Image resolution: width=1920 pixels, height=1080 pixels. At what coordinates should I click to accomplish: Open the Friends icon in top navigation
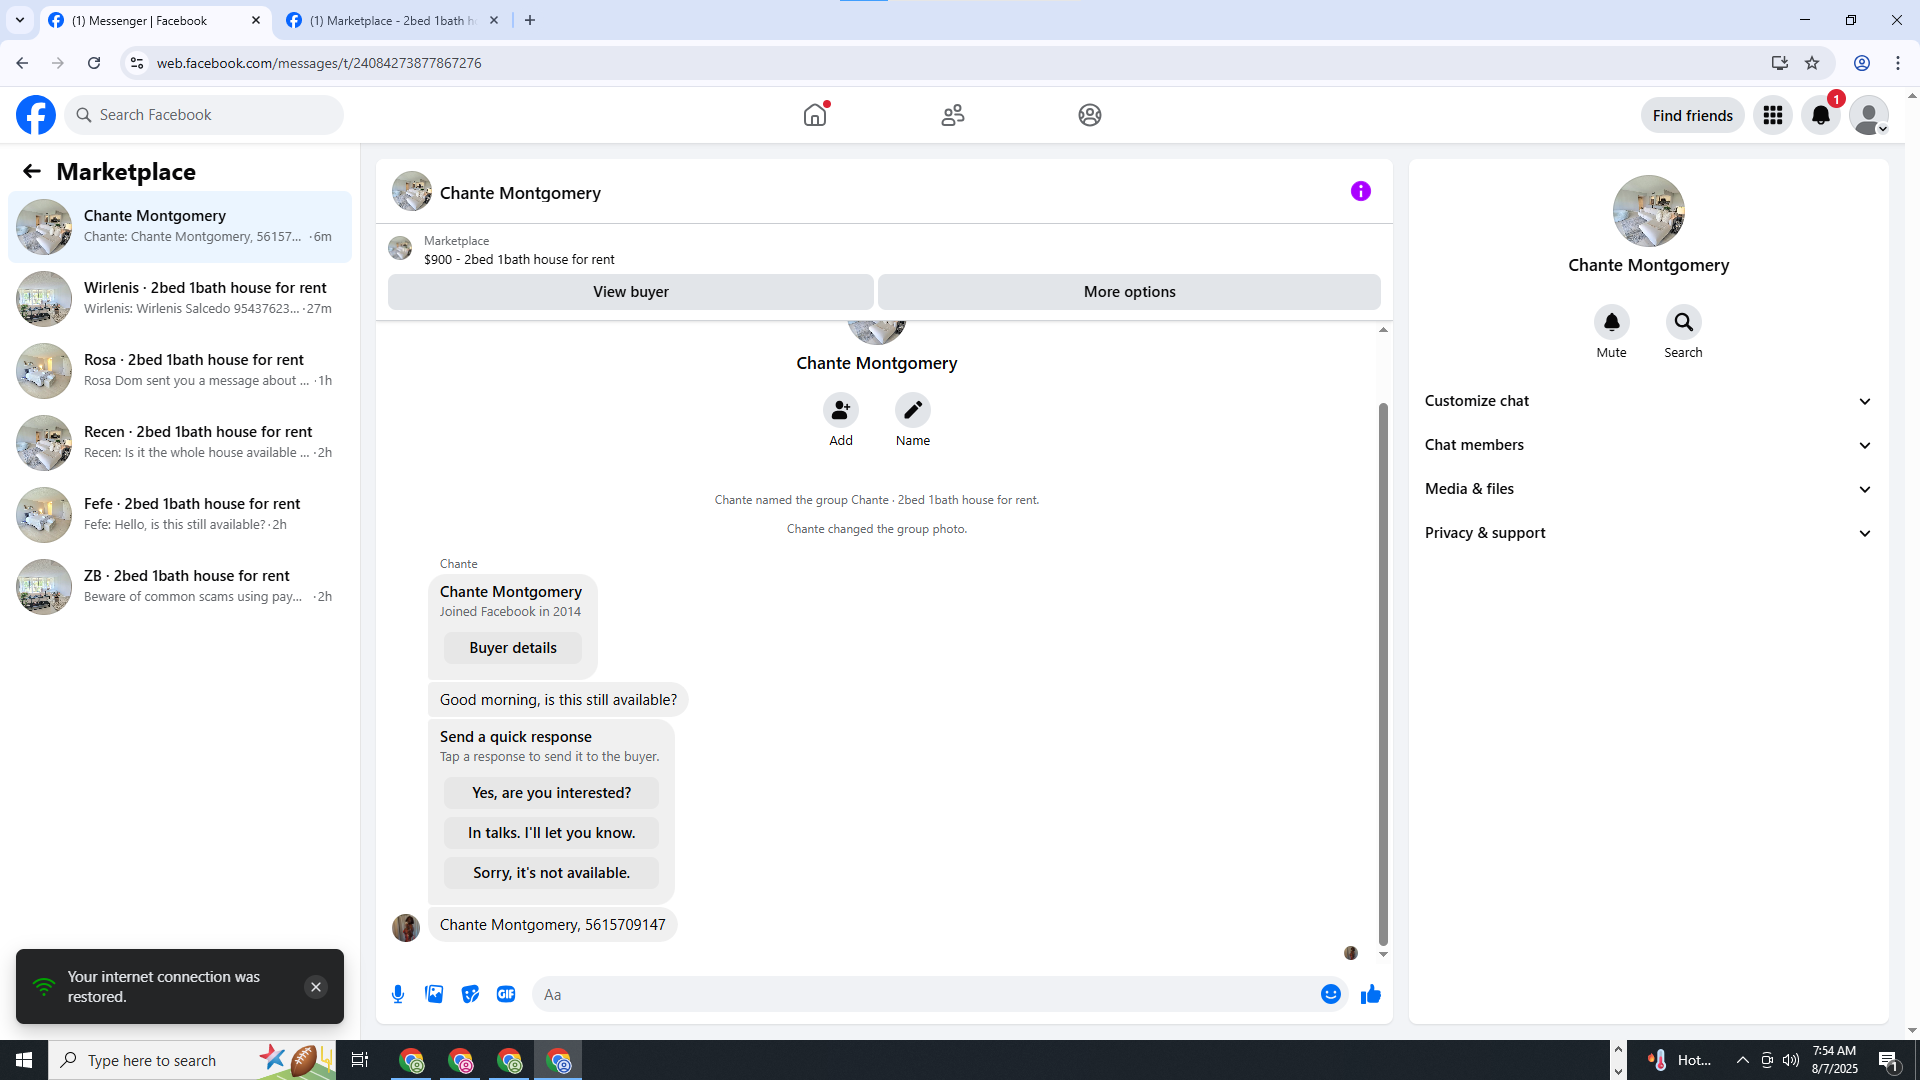pyautogui.click(x=953, y=115)
